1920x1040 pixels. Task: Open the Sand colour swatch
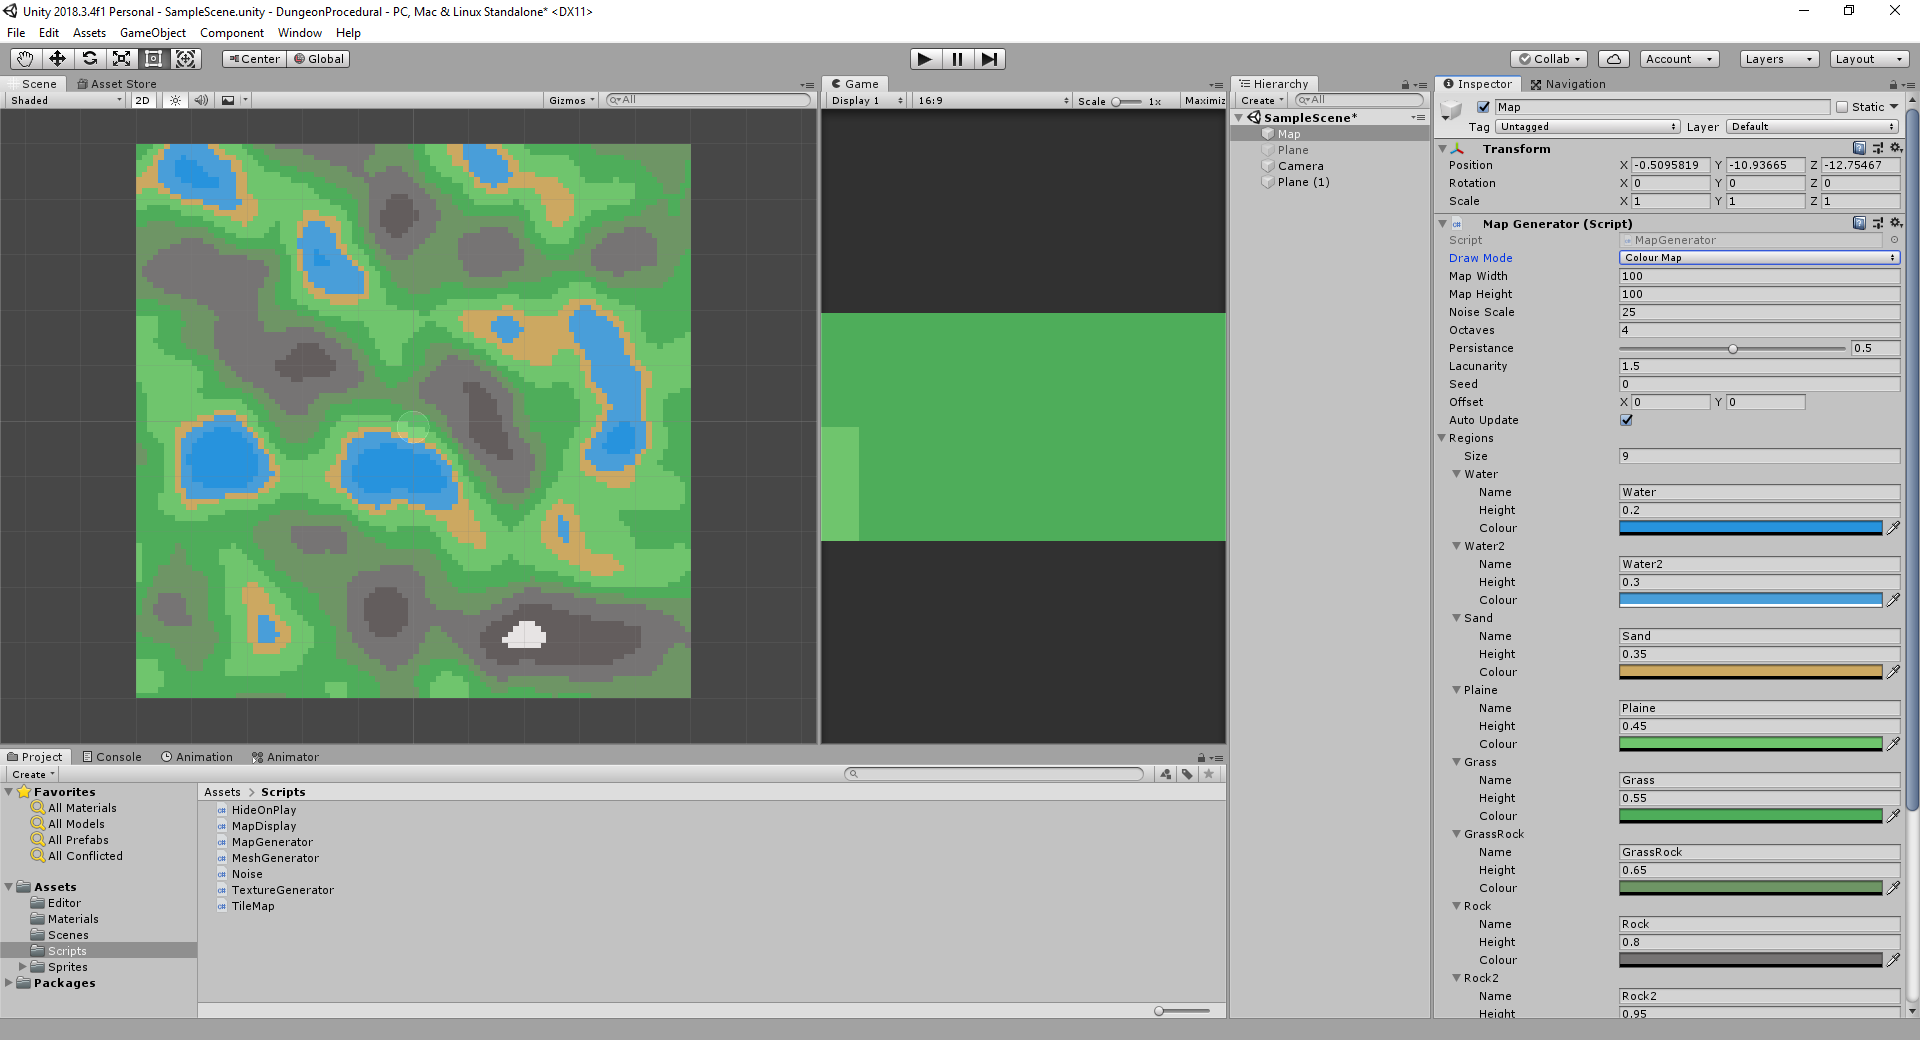point(1750,672)
